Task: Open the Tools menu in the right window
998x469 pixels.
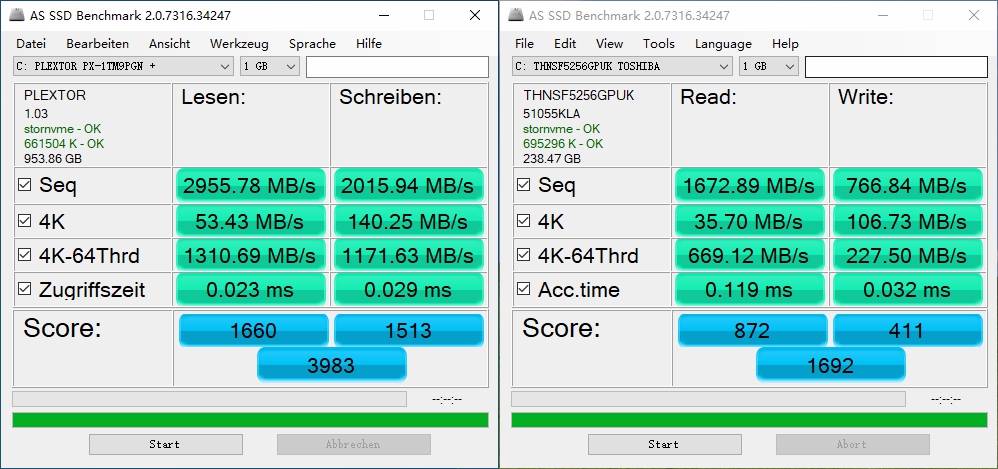Action: pos(659,44)
